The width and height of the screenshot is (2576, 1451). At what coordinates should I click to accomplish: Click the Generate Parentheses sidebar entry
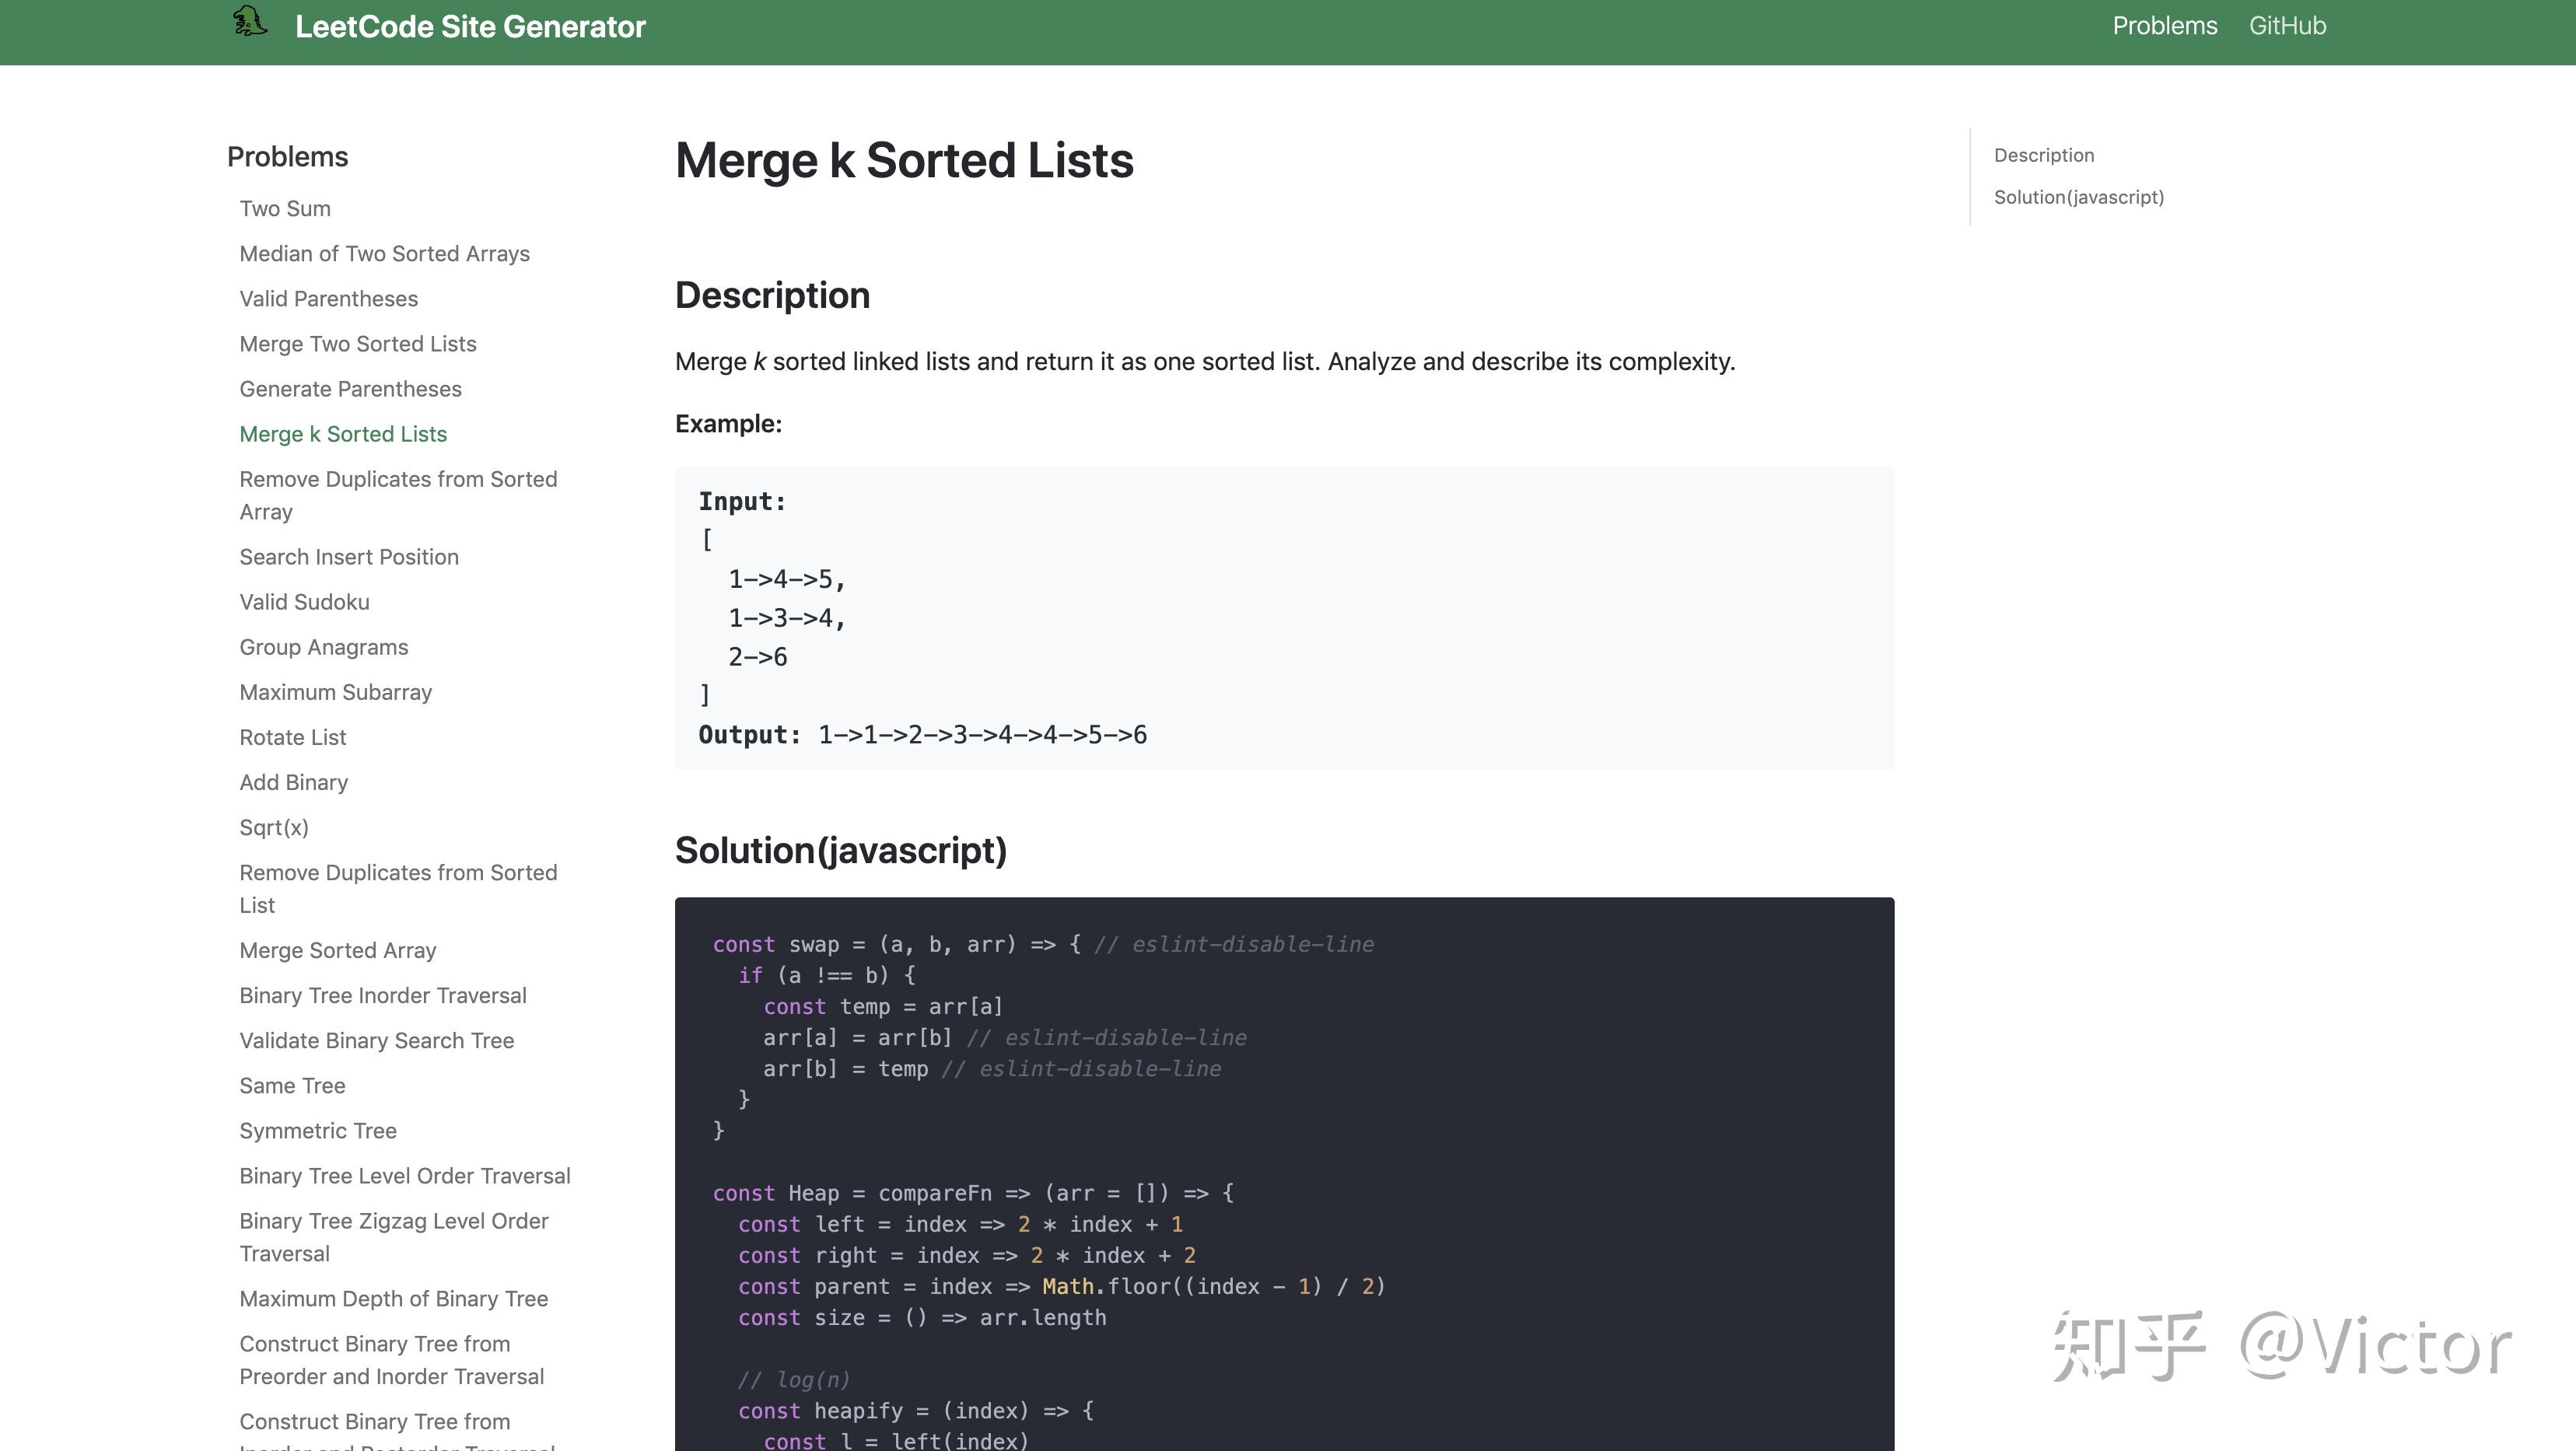tap(350, 387)
